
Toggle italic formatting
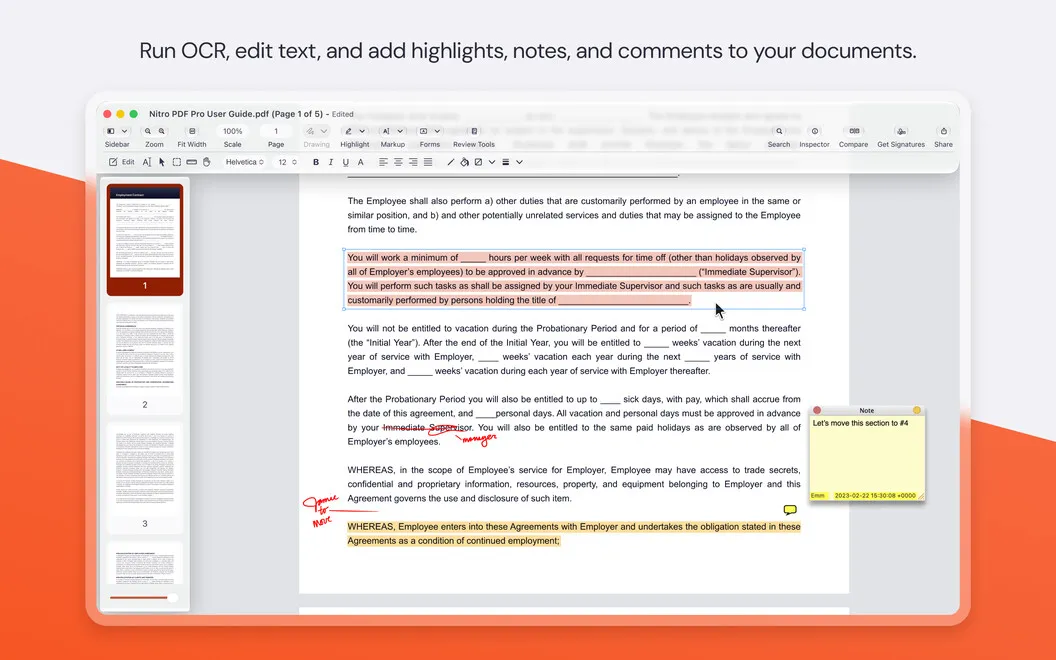click(331, 162)
